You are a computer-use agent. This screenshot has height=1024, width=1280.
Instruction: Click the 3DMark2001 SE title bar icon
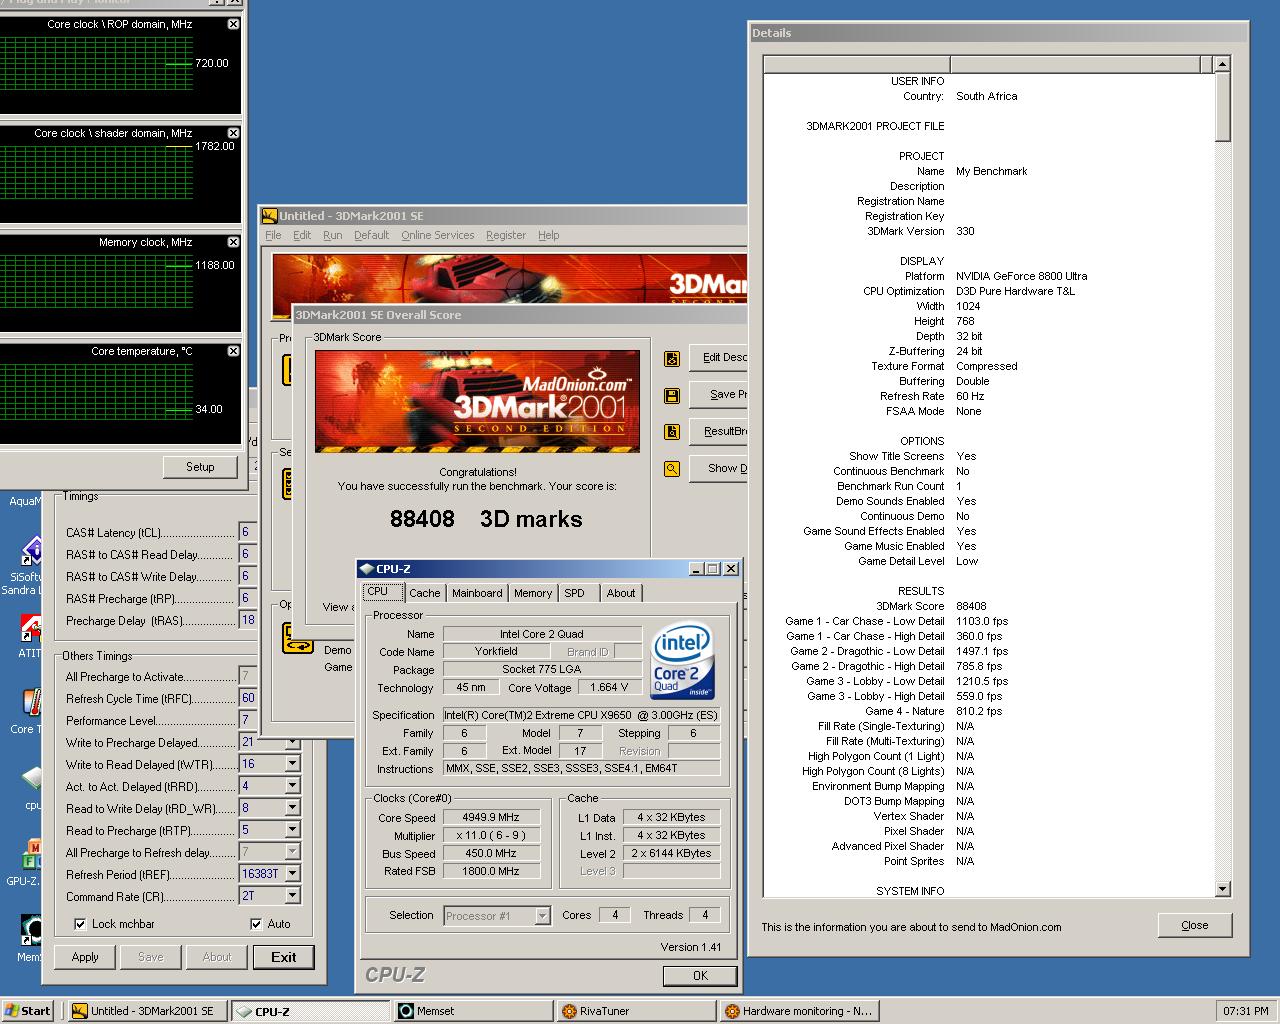pyautogui.click(x=269, y=215)
